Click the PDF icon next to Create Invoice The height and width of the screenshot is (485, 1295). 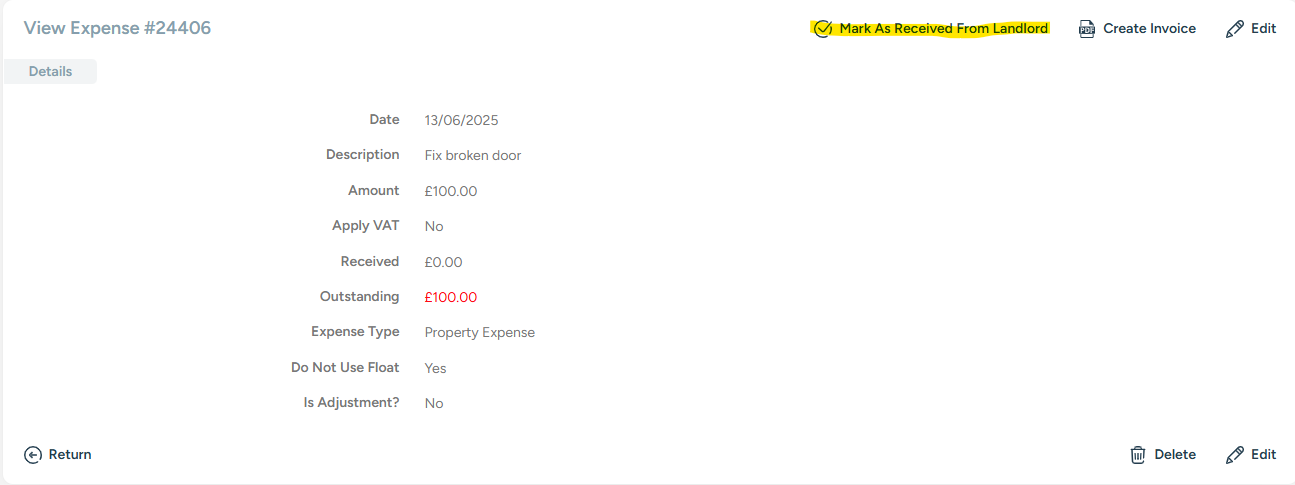click(1087, 29)
